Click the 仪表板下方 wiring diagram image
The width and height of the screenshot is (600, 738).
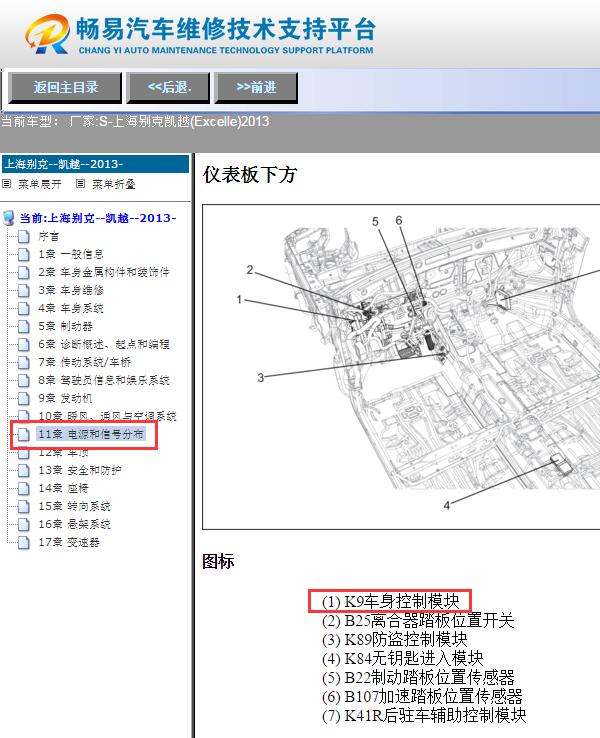coord(401,367)
